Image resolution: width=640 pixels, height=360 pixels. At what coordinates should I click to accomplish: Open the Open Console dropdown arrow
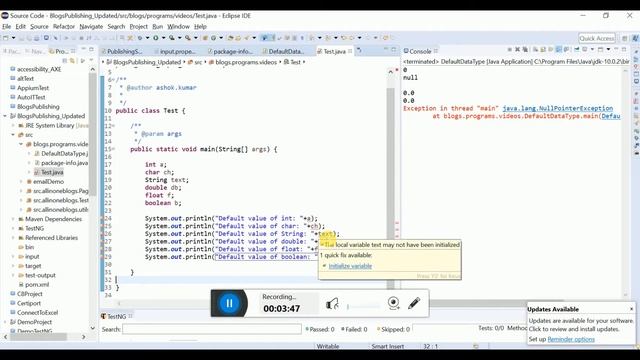pyautogui.click(x=608, y=49)
